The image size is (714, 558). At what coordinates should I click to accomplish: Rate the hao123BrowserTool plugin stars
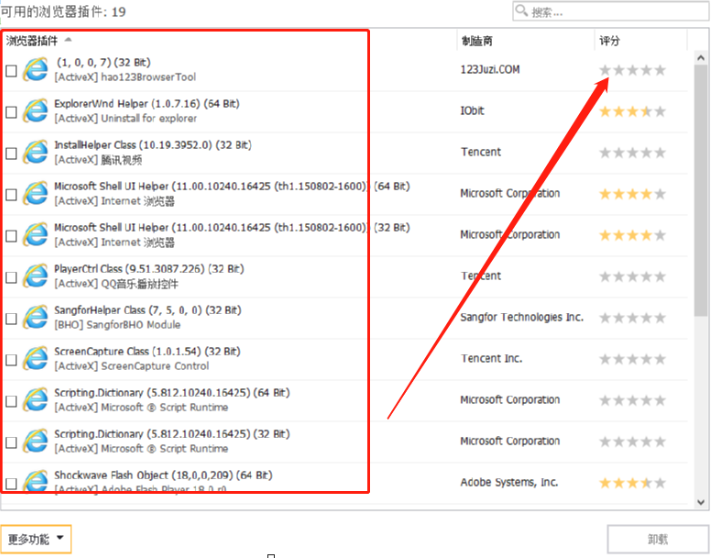[x=632, y=70]
